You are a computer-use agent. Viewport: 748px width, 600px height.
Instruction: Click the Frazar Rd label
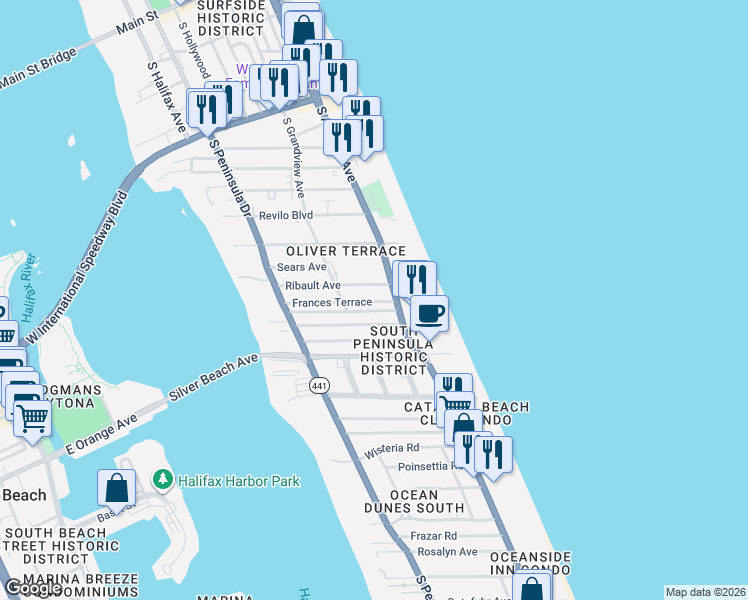pyautogui.click(x=434, y=536)
